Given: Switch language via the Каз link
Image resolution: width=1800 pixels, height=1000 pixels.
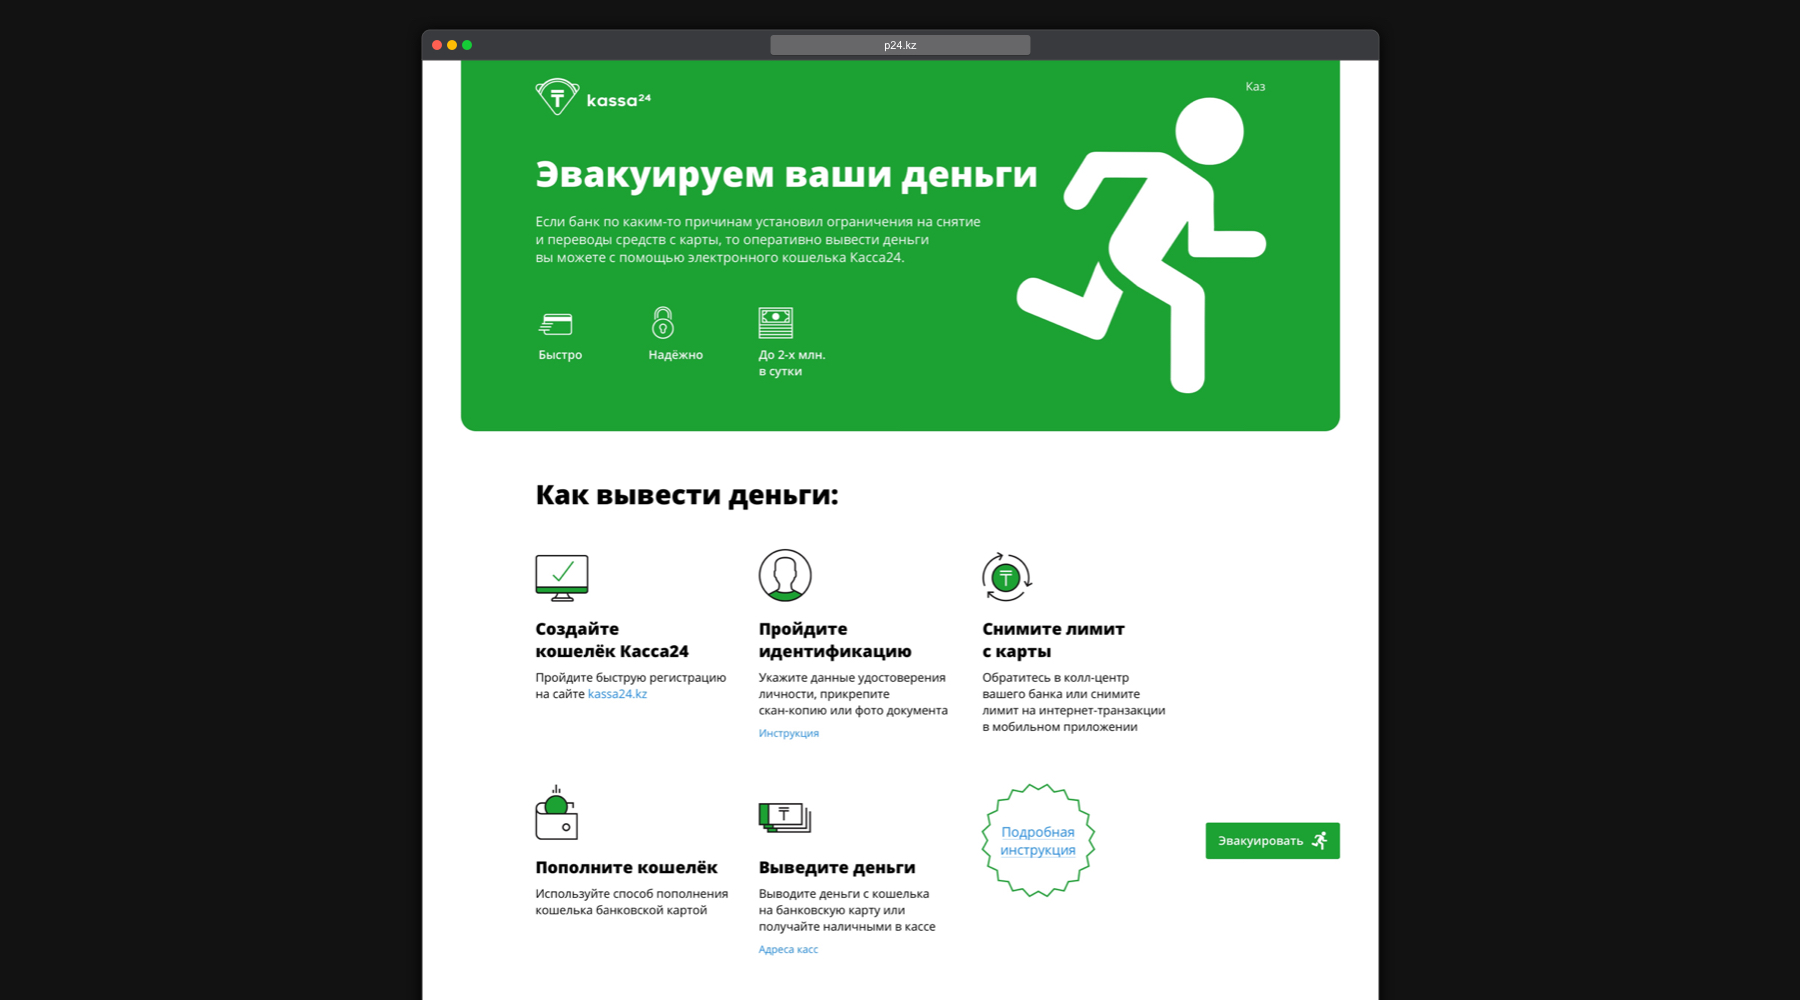Looking at the screenshot, I should tap(1255, 87).
